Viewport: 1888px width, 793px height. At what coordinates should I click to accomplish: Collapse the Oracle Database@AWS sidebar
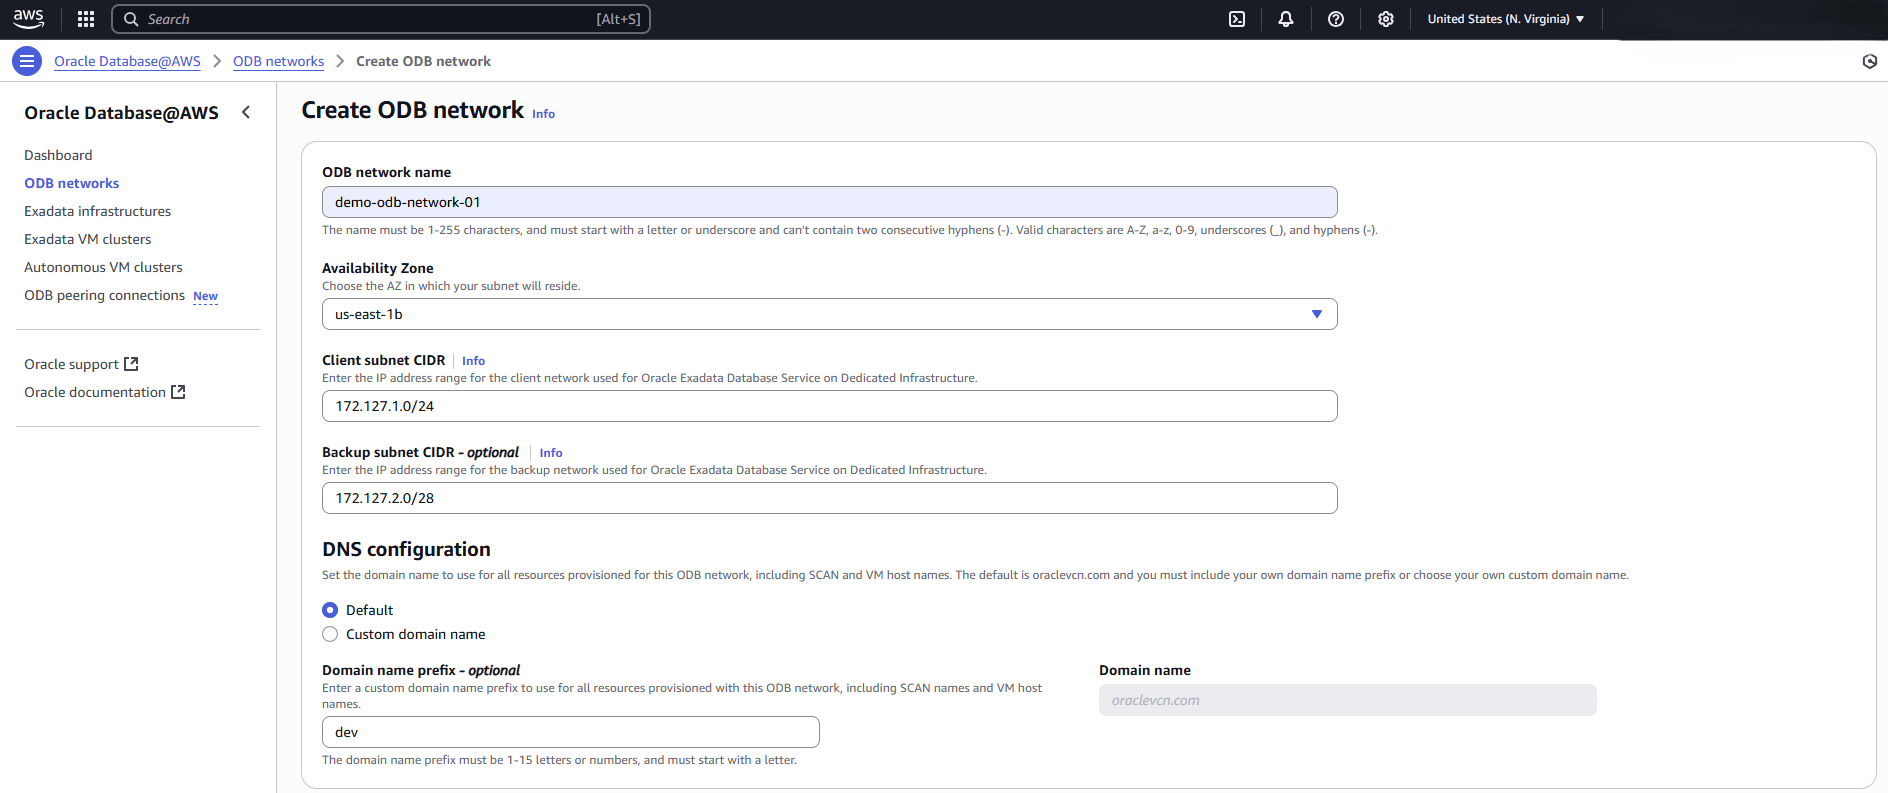pos(246,113)
